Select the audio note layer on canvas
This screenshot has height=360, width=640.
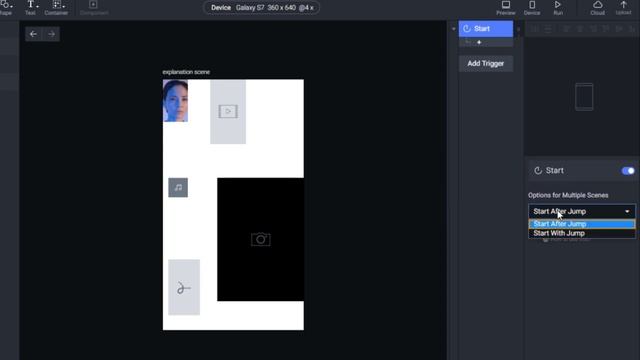178,187
